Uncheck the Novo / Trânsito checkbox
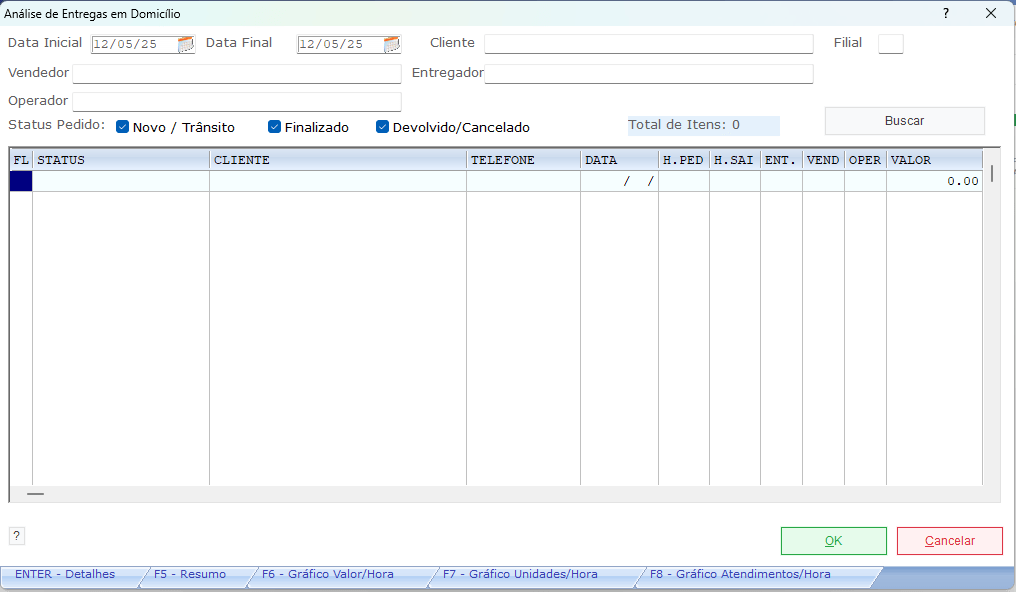Image resolution: width=1016 pixels, height=592 pixels. click(x=123, y=127)
